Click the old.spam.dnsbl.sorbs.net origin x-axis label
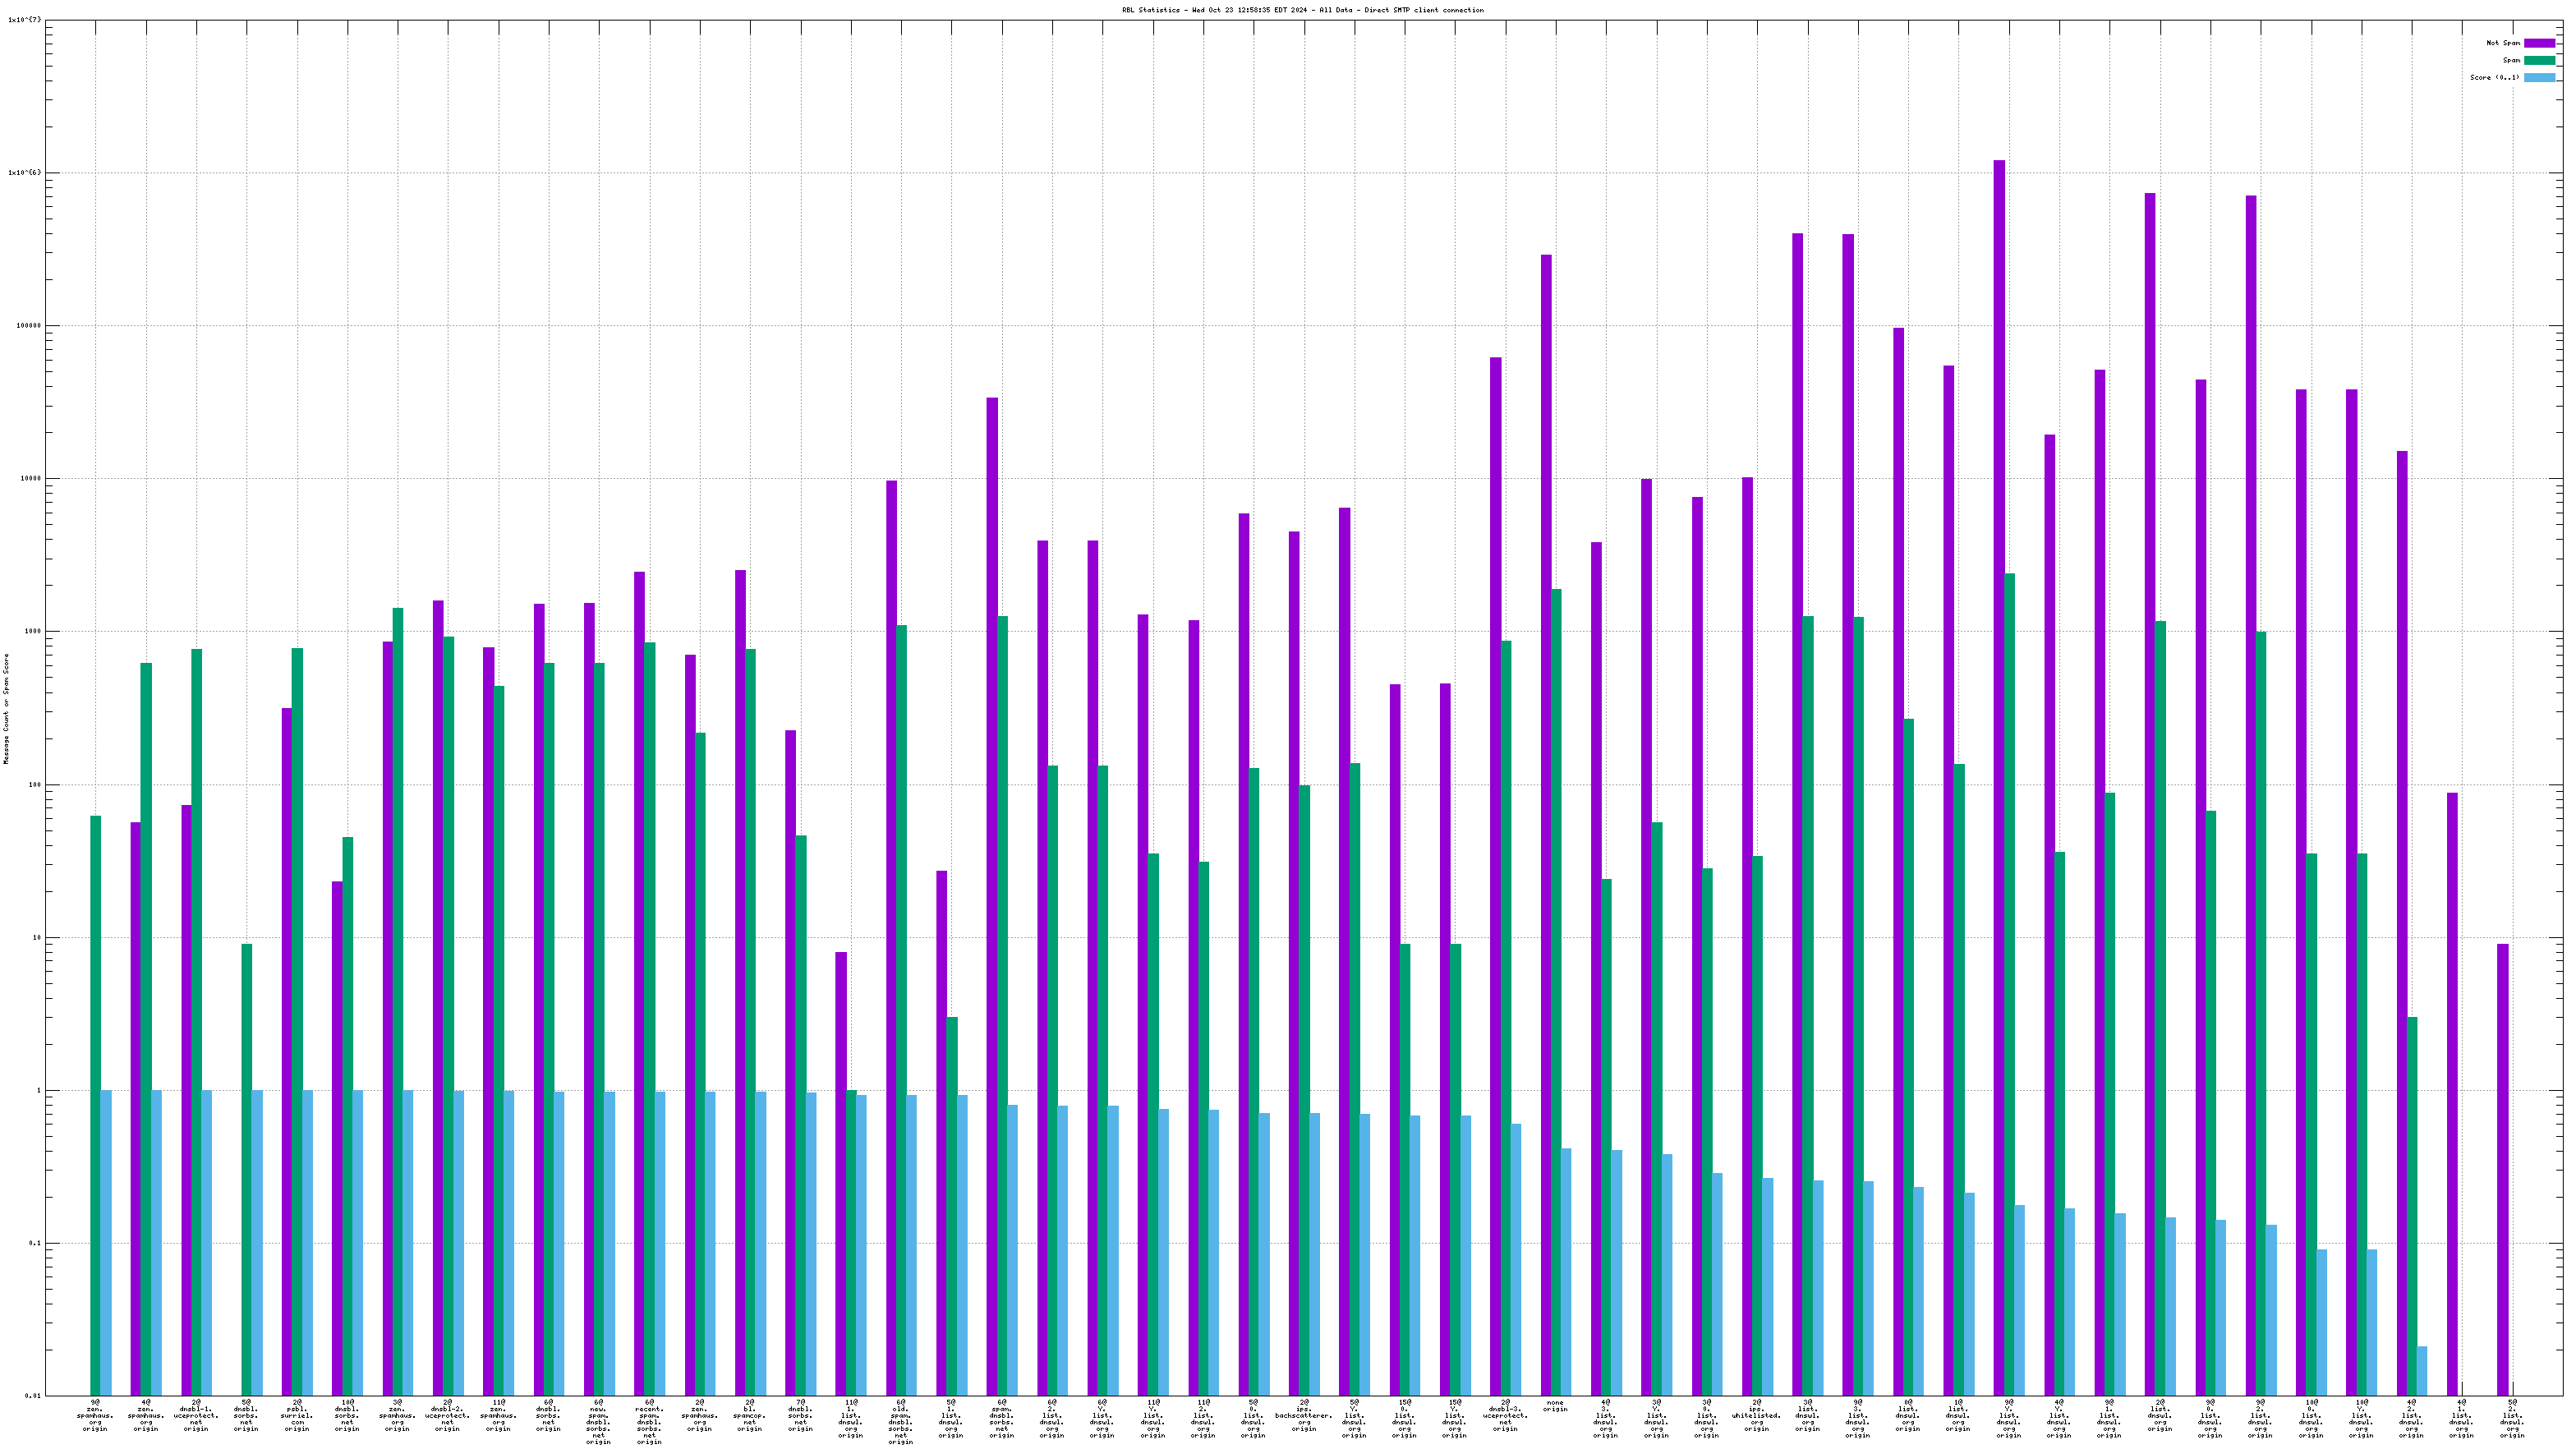 point(901,1422)
